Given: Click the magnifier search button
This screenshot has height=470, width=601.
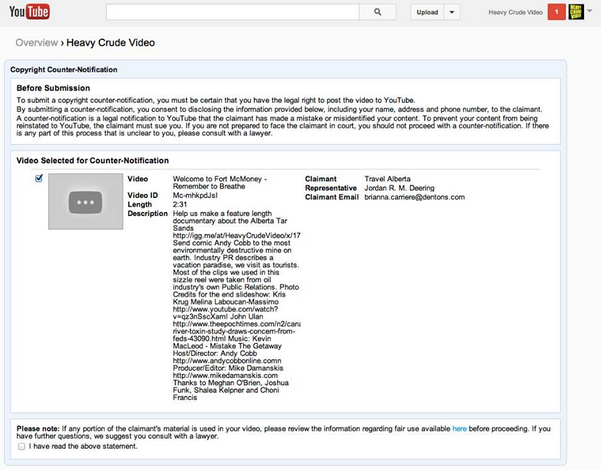Looking at the screenshot, I should pyautogui.click(x=378, y=12).
